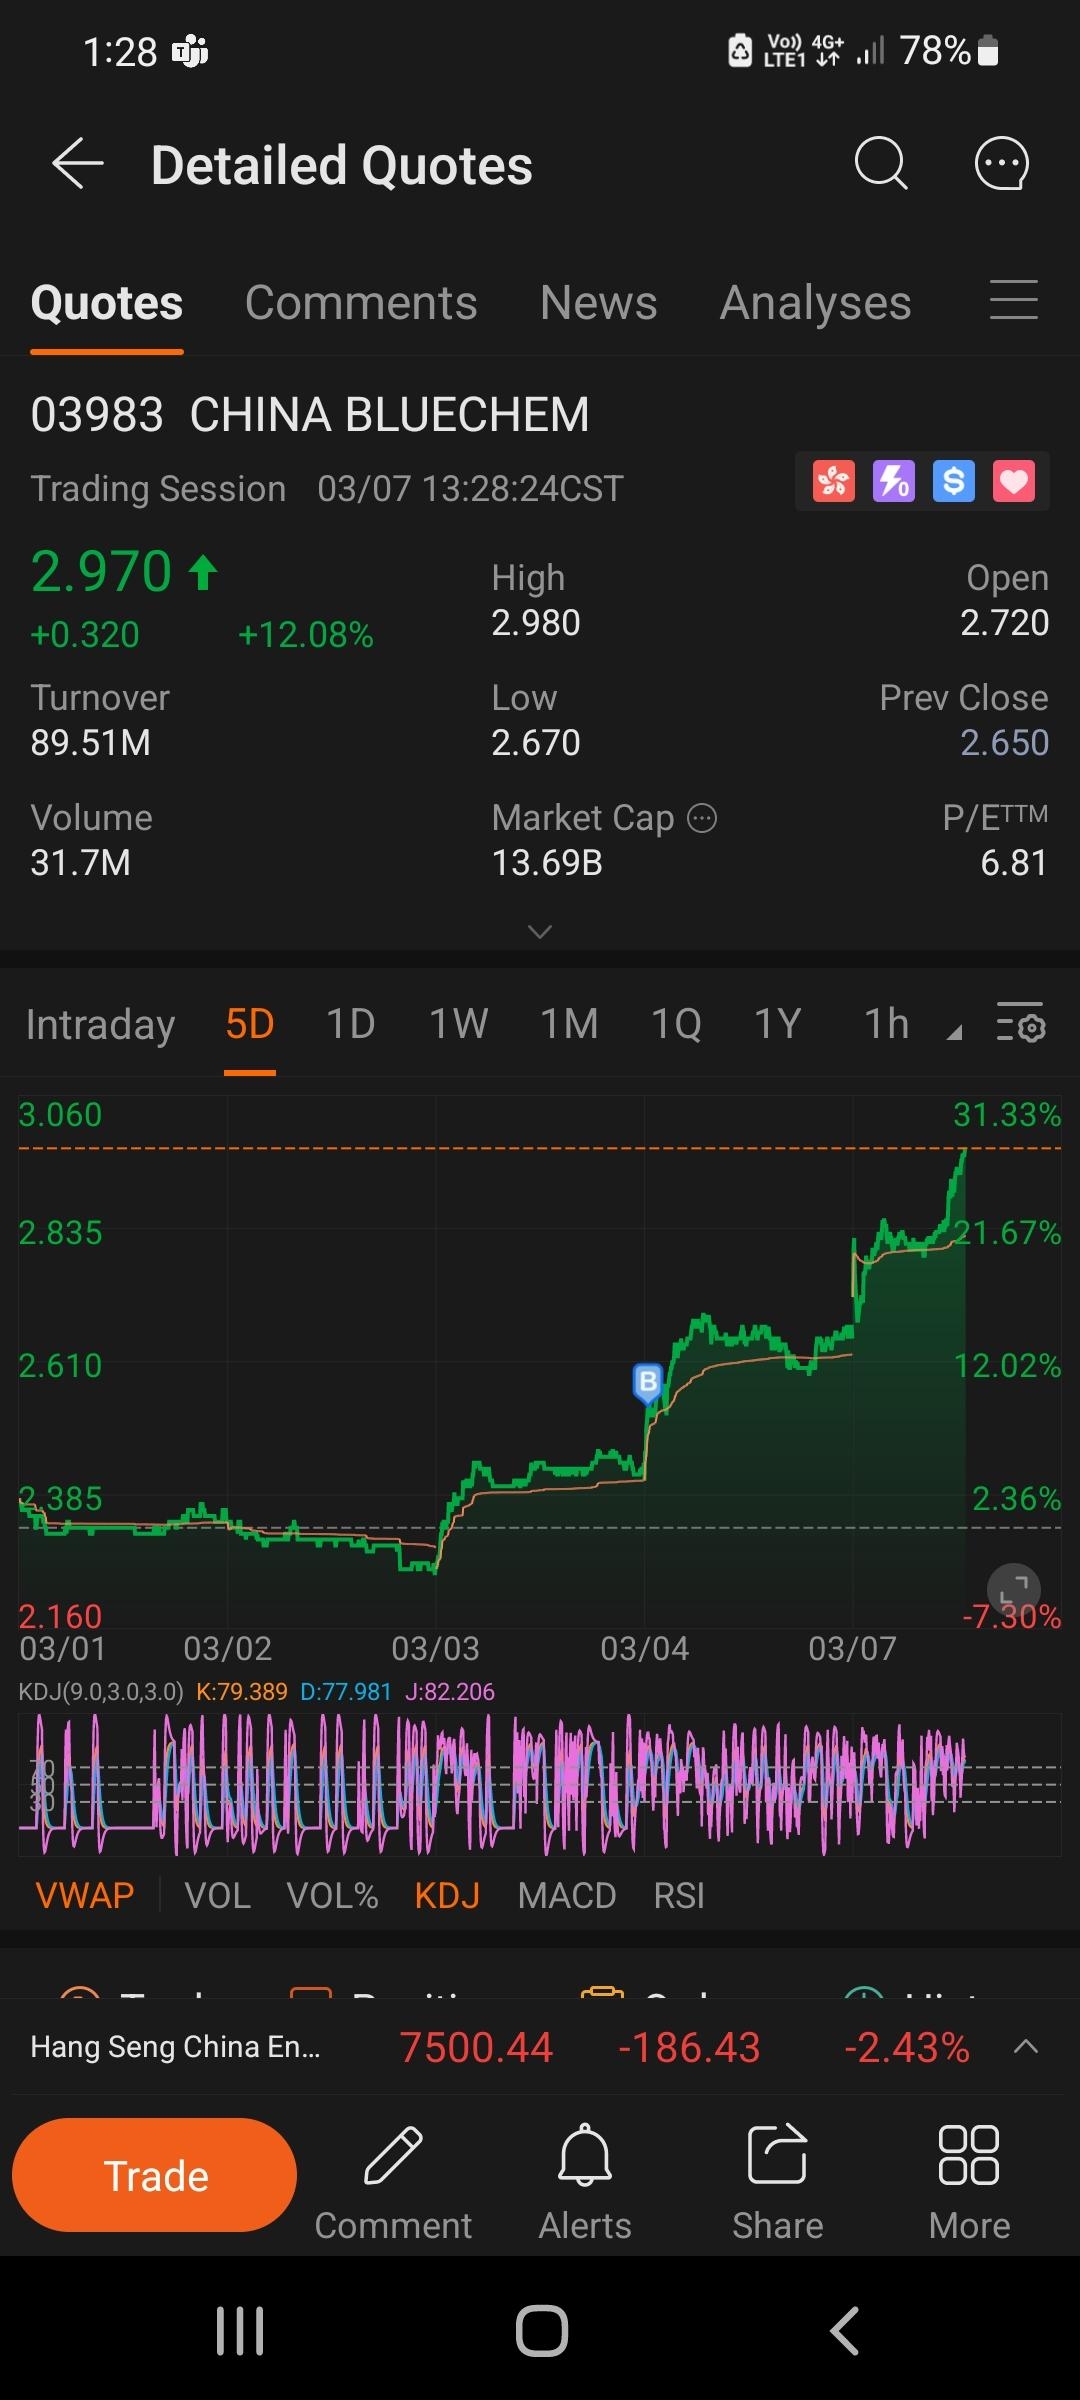Tap the fullscreen expand chart icon
Viewport: 1080px width, 2400px height.
tap(1013, 1589)
